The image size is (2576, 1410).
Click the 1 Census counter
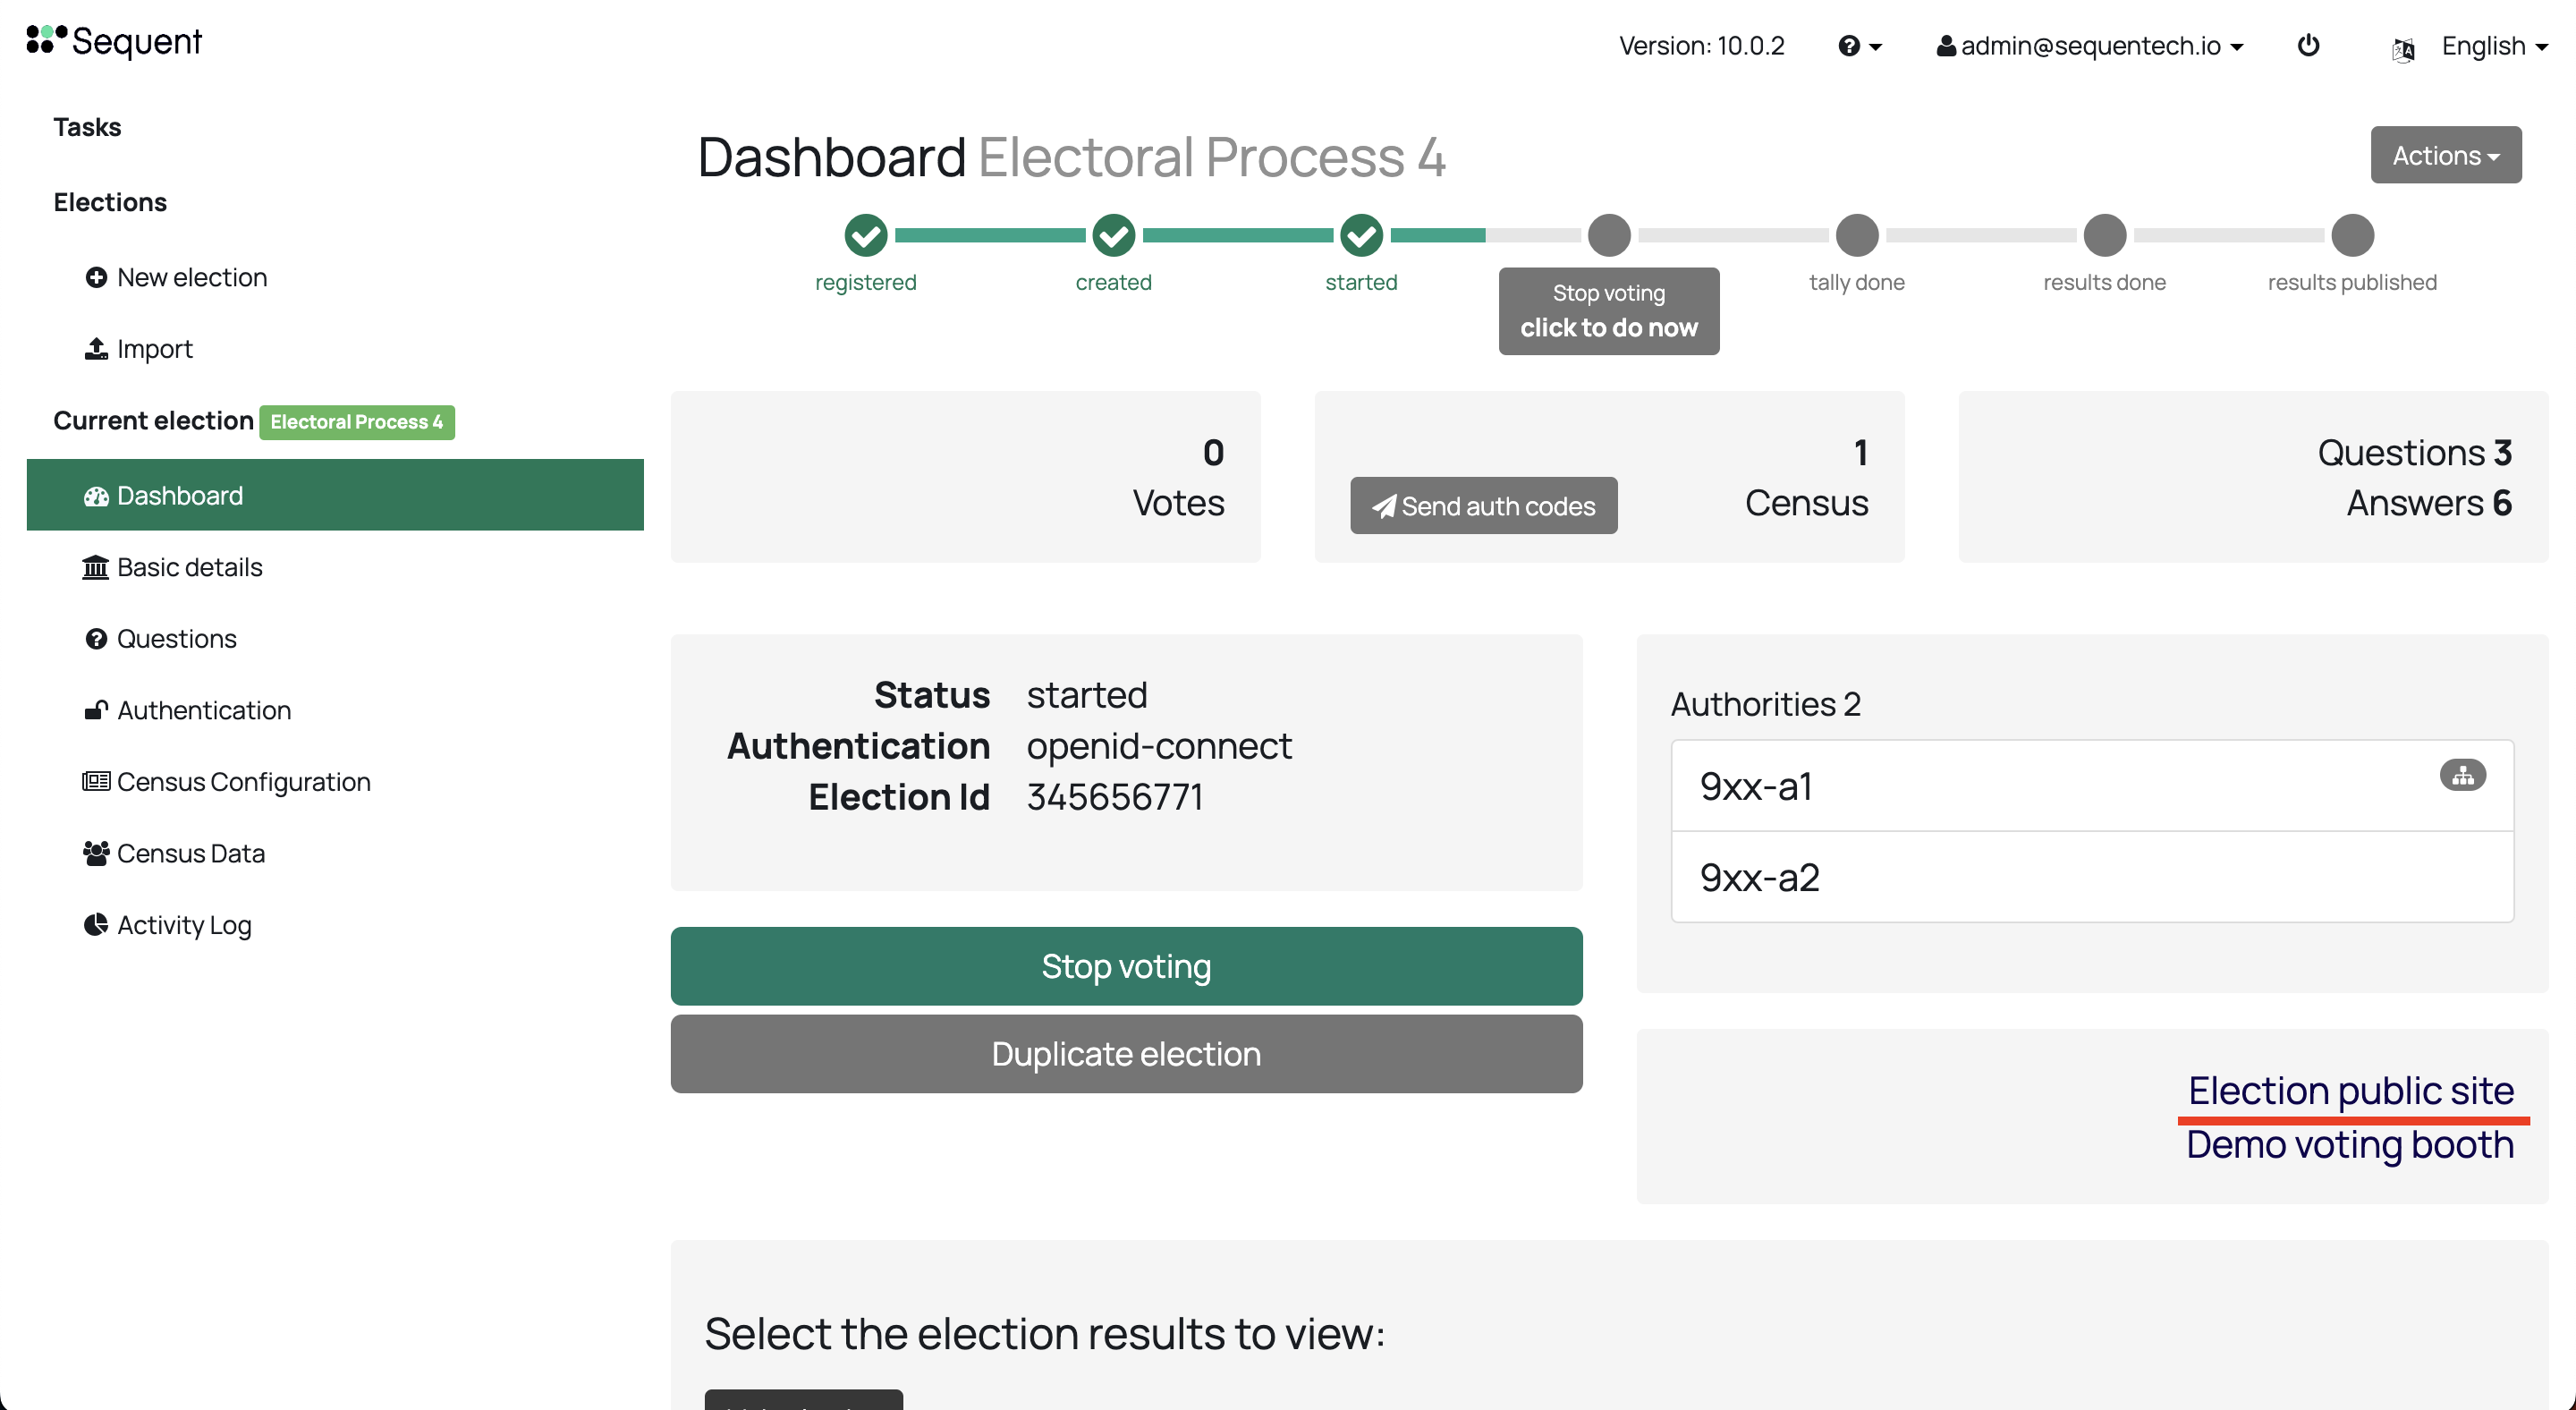click(x=1806, y=477)
